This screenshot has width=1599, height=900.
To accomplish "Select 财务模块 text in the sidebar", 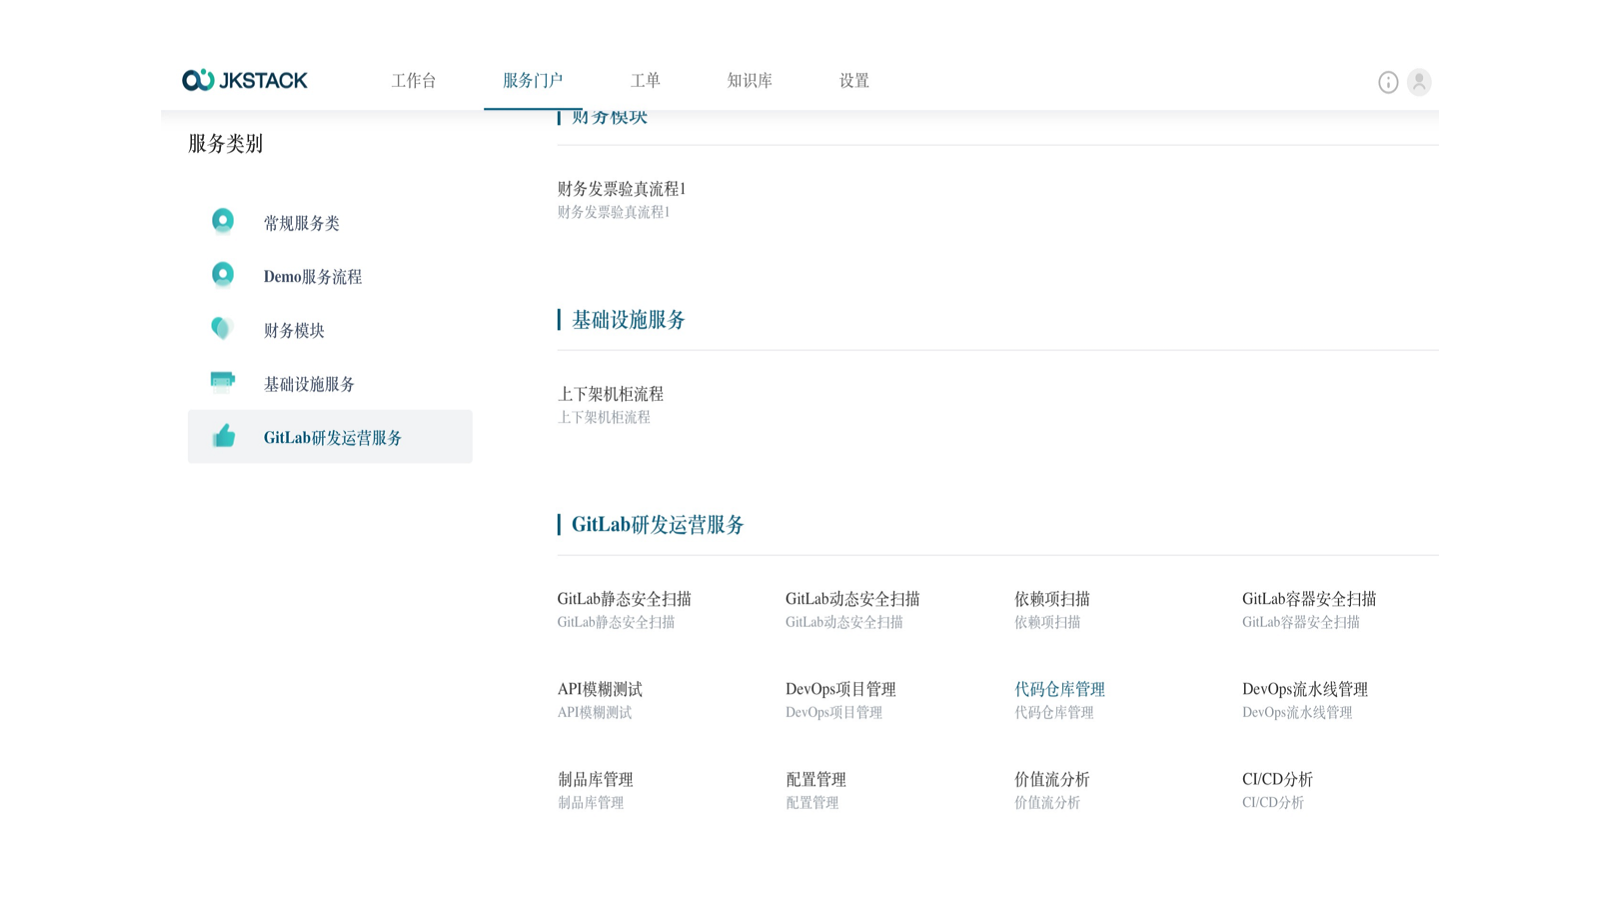I will click(x=294, y=330).
